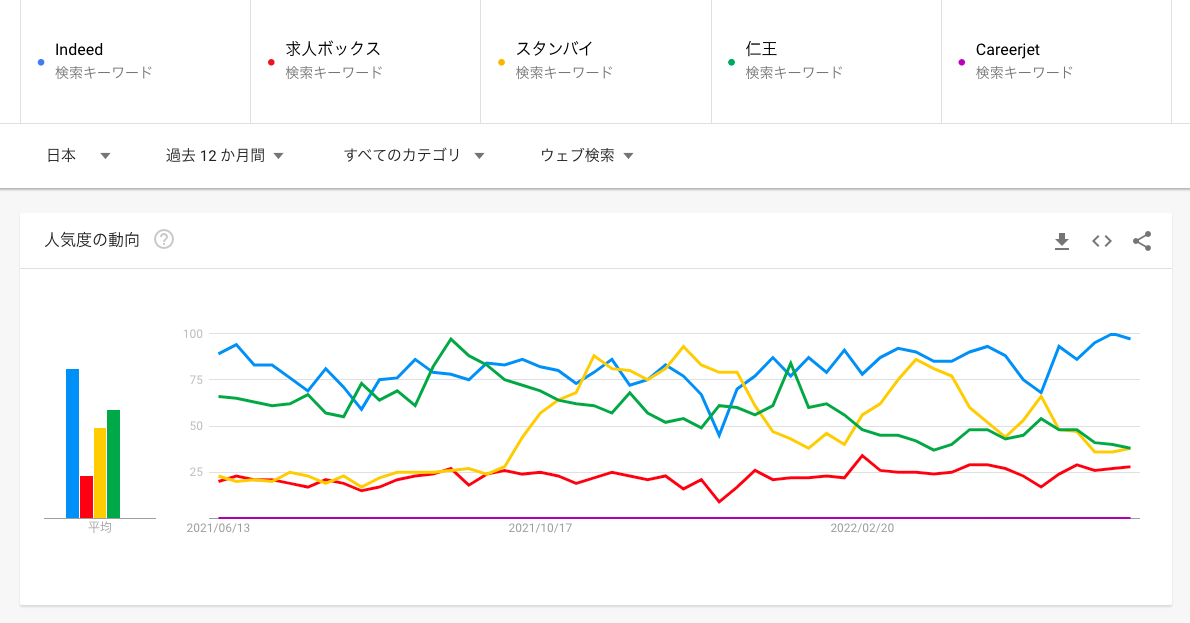Select the Indeed search term
The width and height of the screenshot is (1190, 623).
click(79, 49)
